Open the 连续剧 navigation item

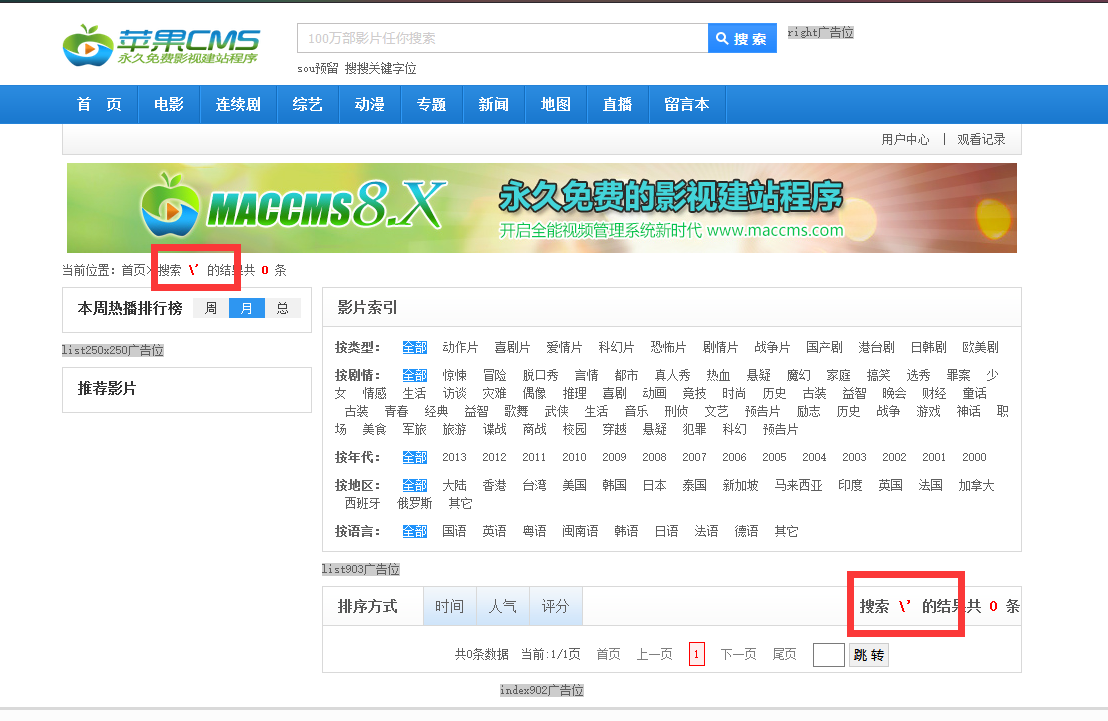point(238,105)
